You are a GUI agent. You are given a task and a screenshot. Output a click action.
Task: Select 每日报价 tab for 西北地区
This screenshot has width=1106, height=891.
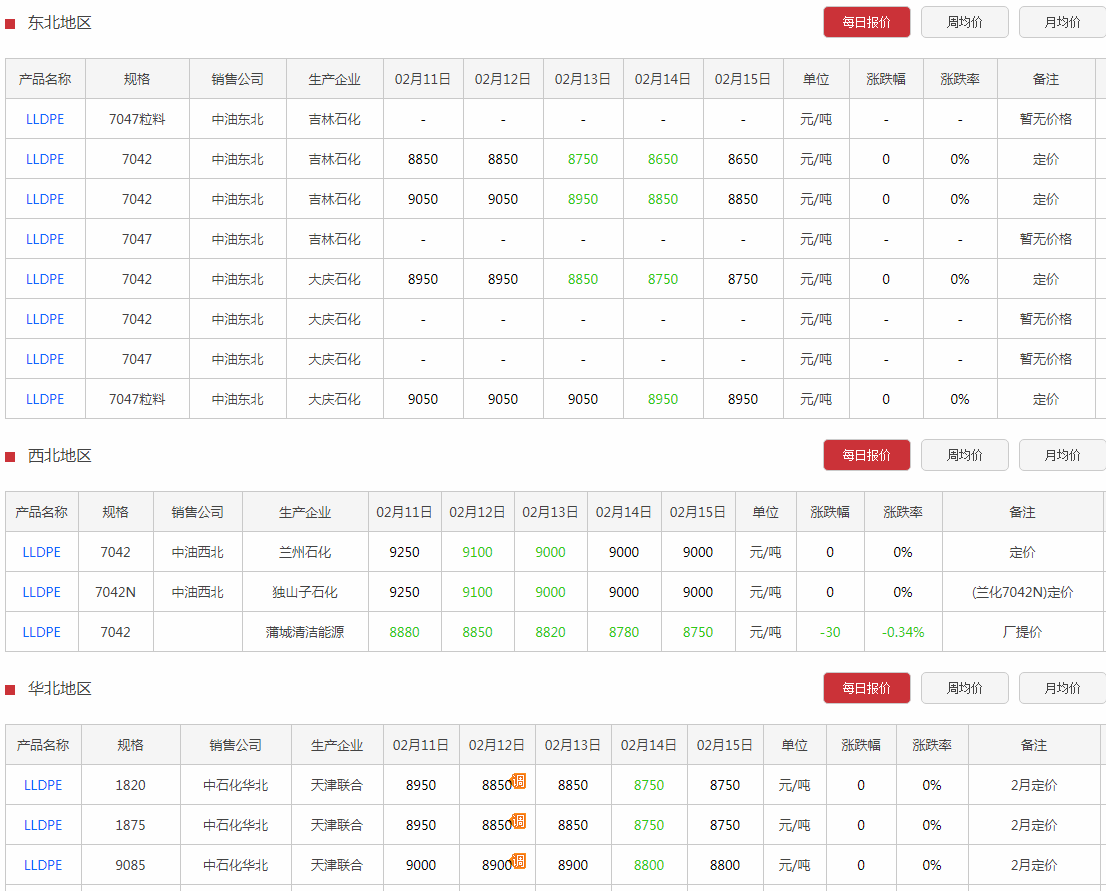[866, 456]
